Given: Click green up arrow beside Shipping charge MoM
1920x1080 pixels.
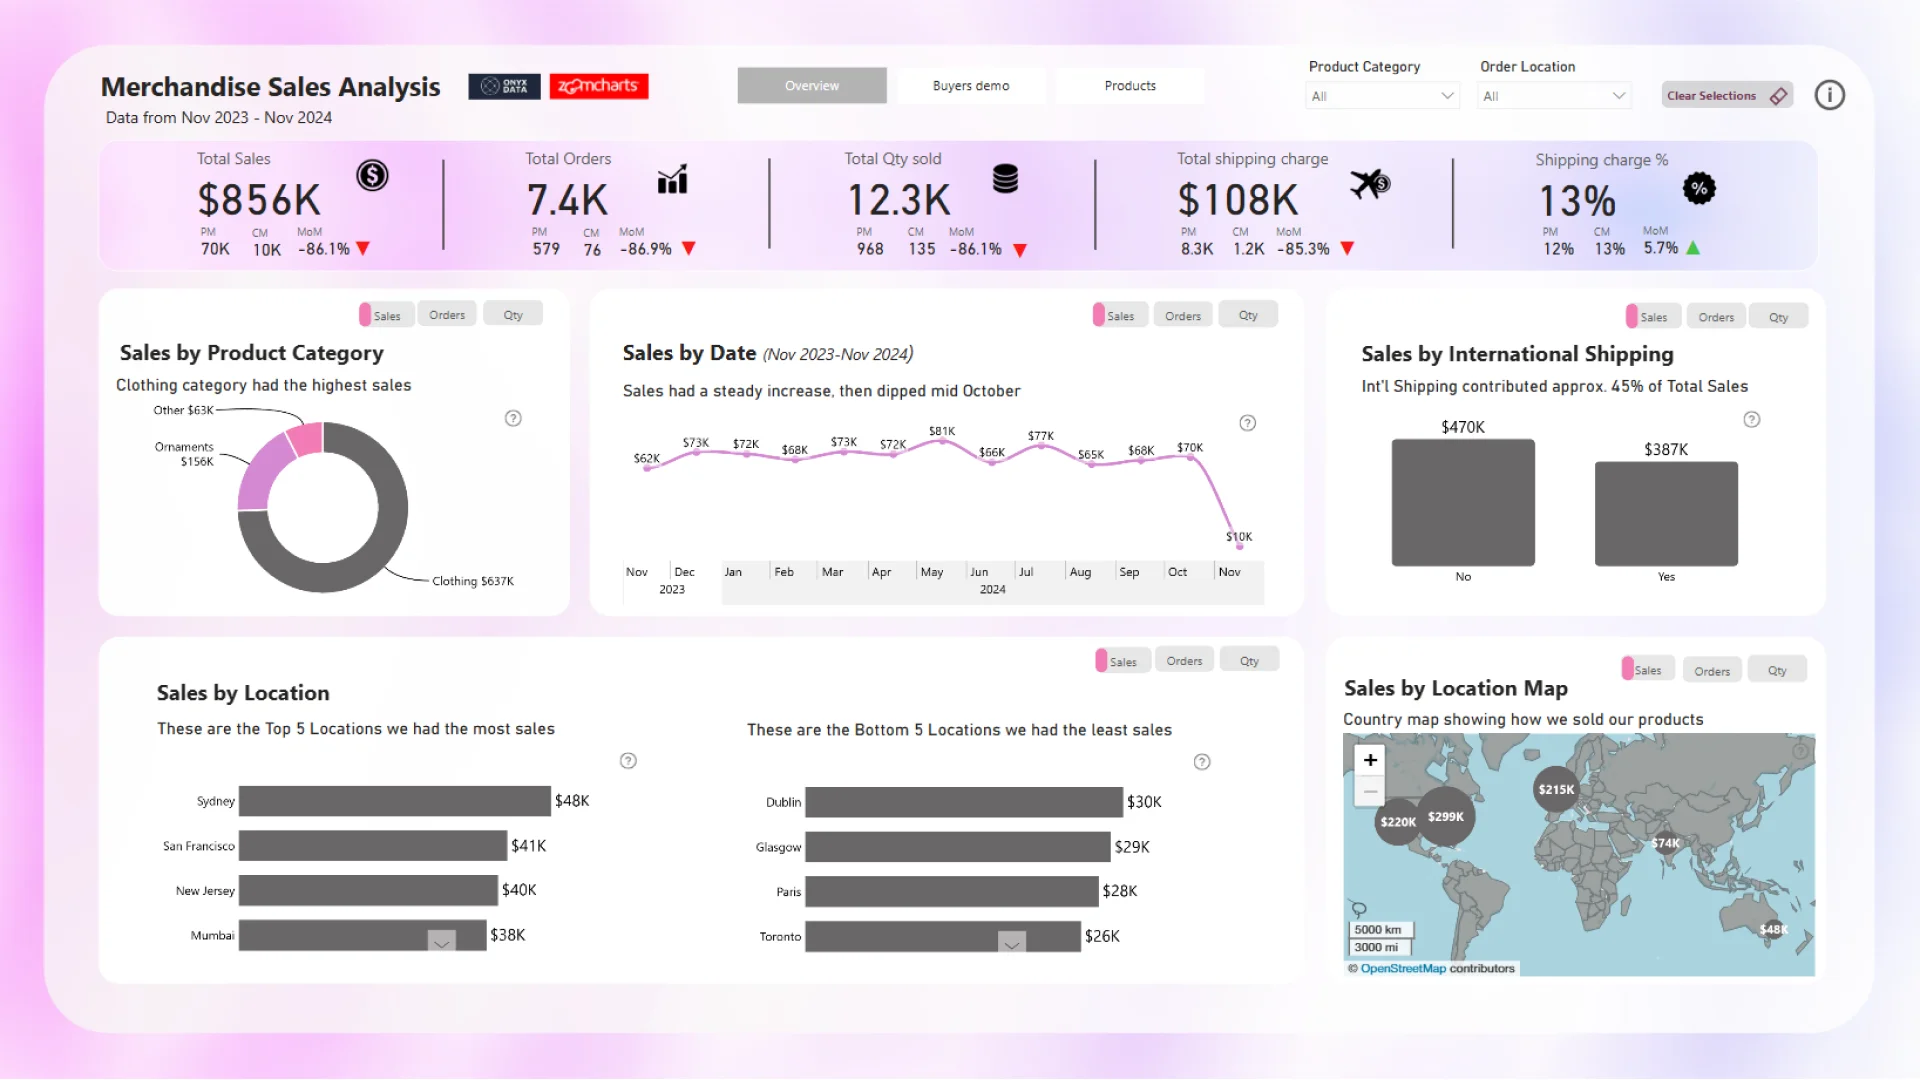Looking at the screenshot, I should coord(1693,248).
